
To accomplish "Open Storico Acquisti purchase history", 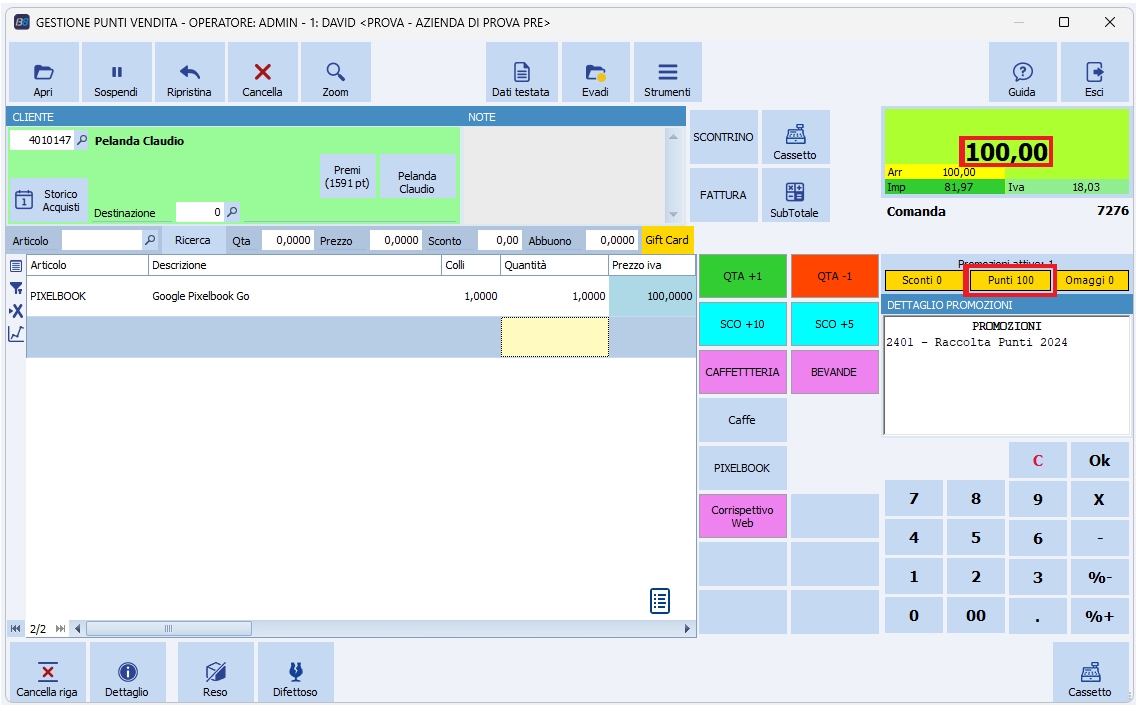I will tap(49, 200).
